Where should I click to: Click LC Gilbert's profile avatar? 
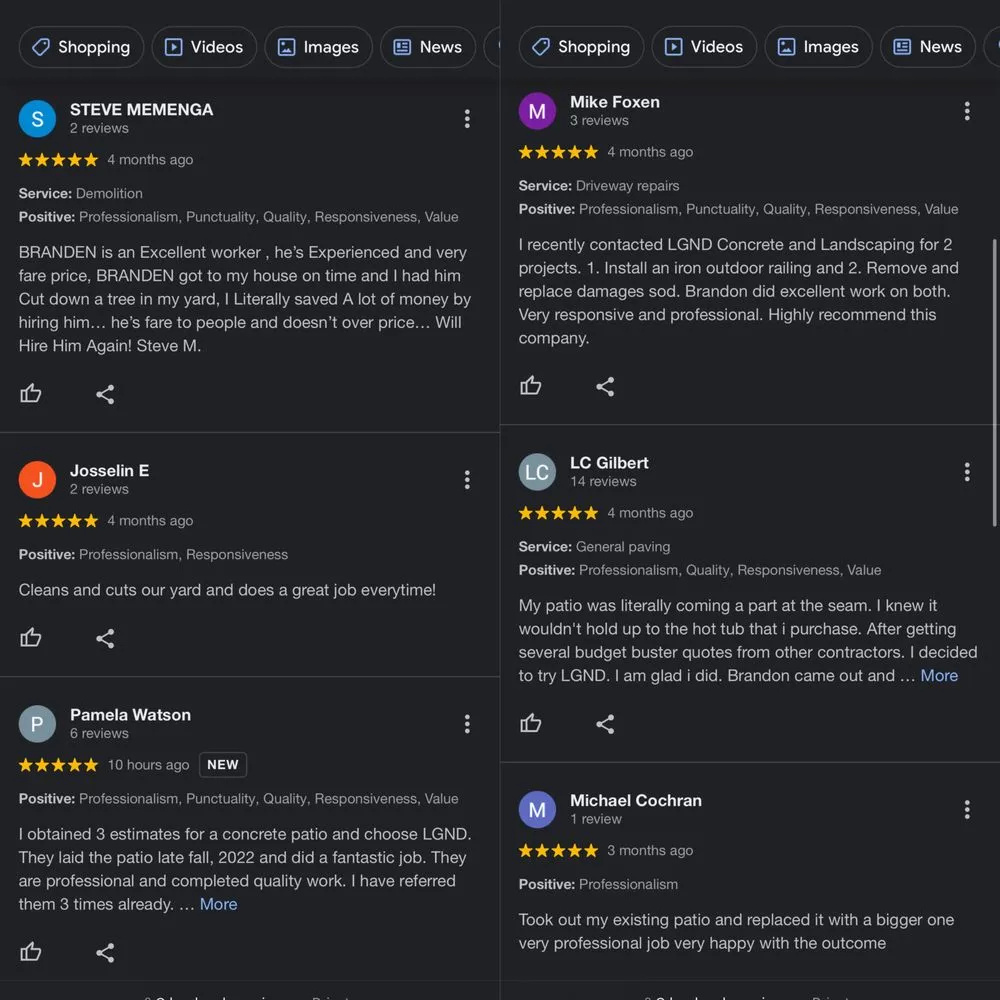[537, 472]
